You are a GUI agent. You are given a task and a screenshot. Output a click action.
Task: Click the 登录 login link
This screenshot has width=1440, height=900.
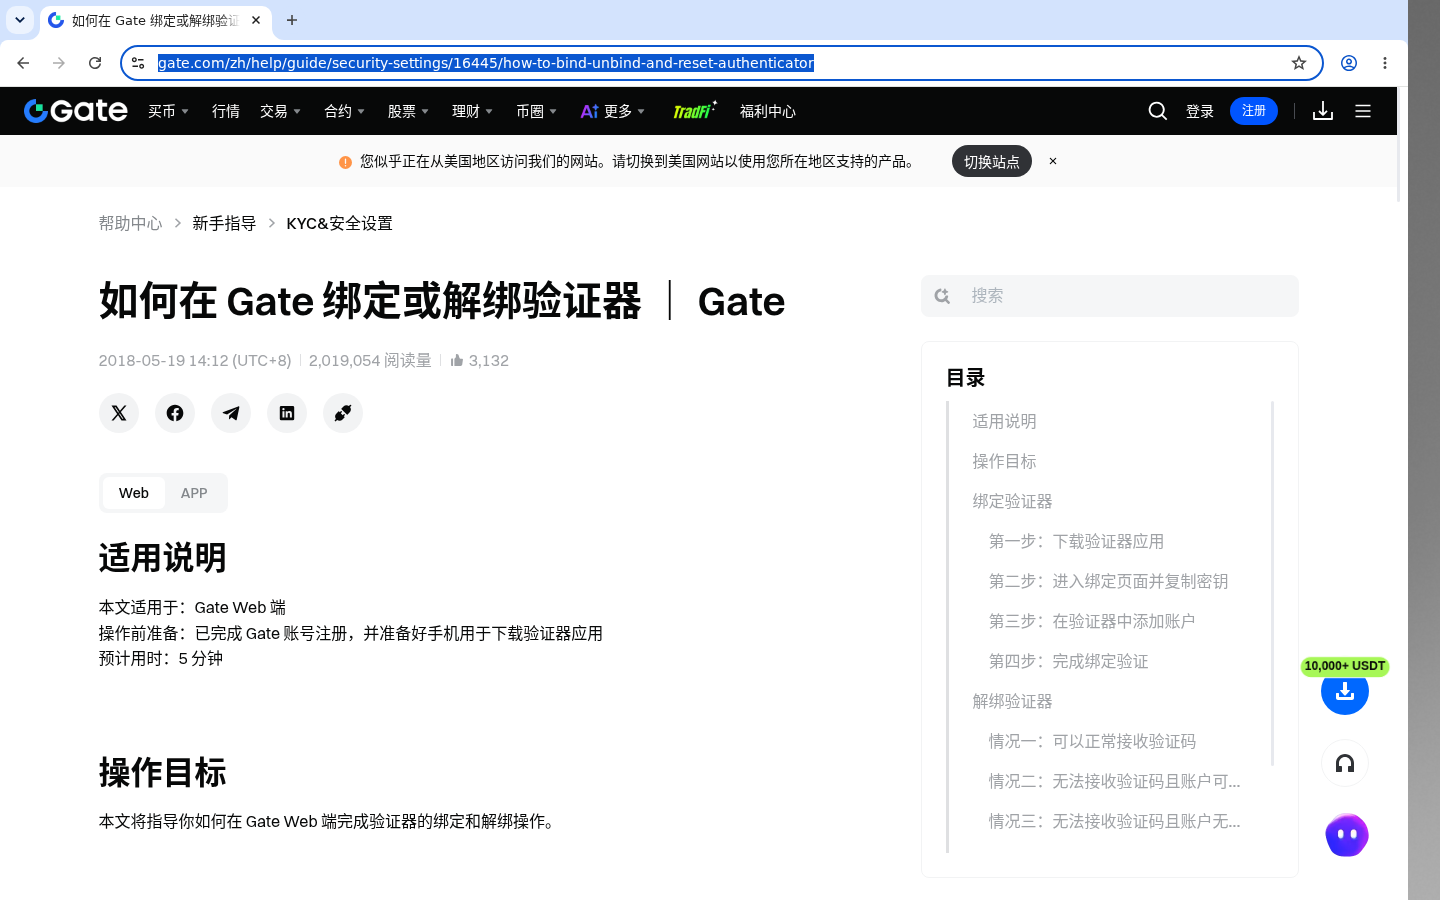1200,111
